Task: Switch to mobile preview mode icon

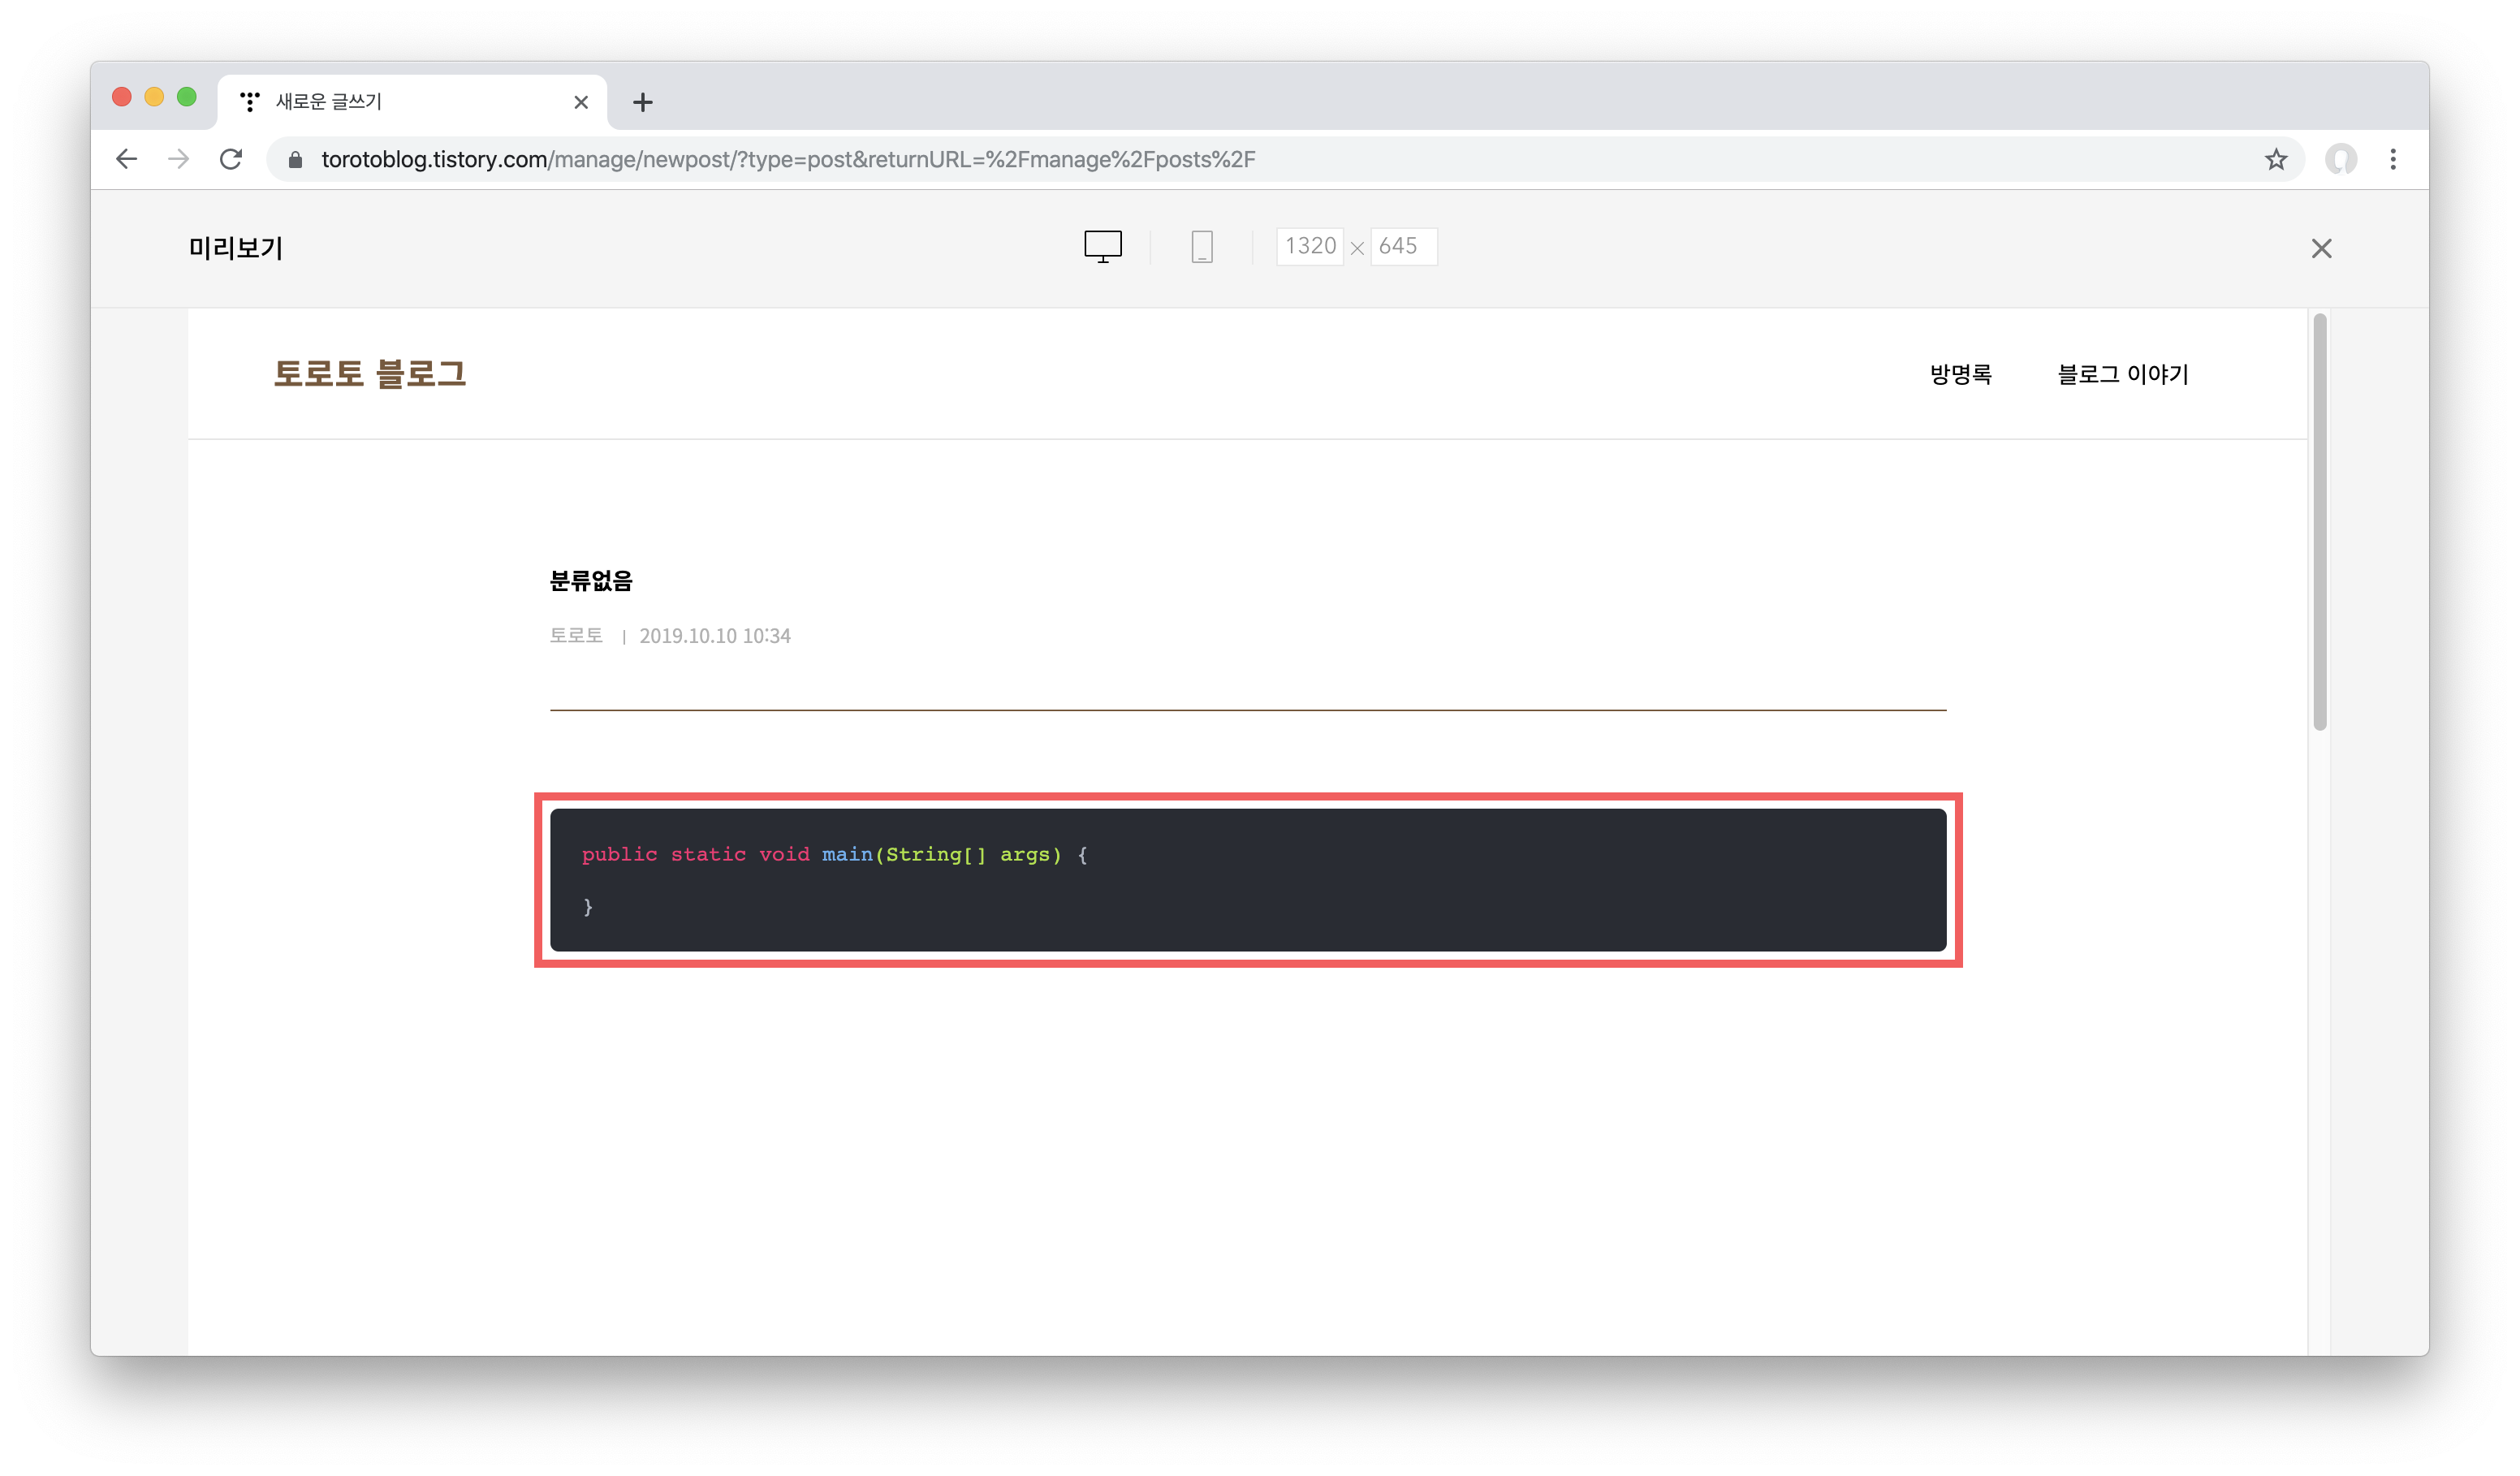Action: click(x=1202, y=246)
